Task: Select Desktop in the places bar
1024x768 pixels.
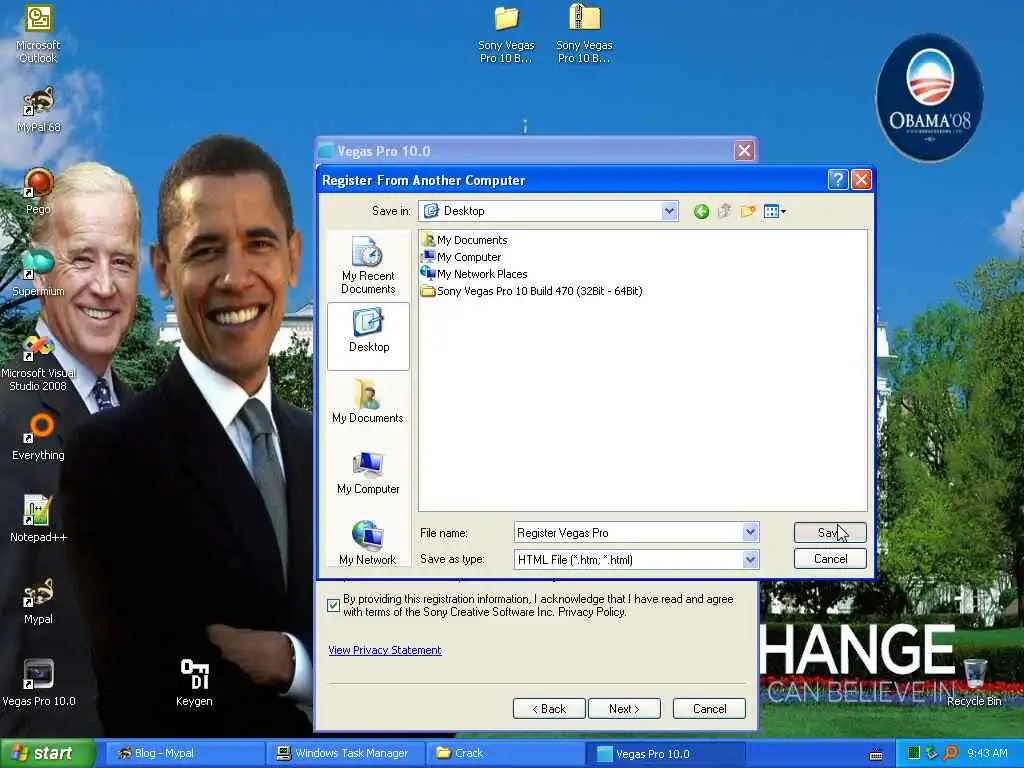Action: point(368,336)
